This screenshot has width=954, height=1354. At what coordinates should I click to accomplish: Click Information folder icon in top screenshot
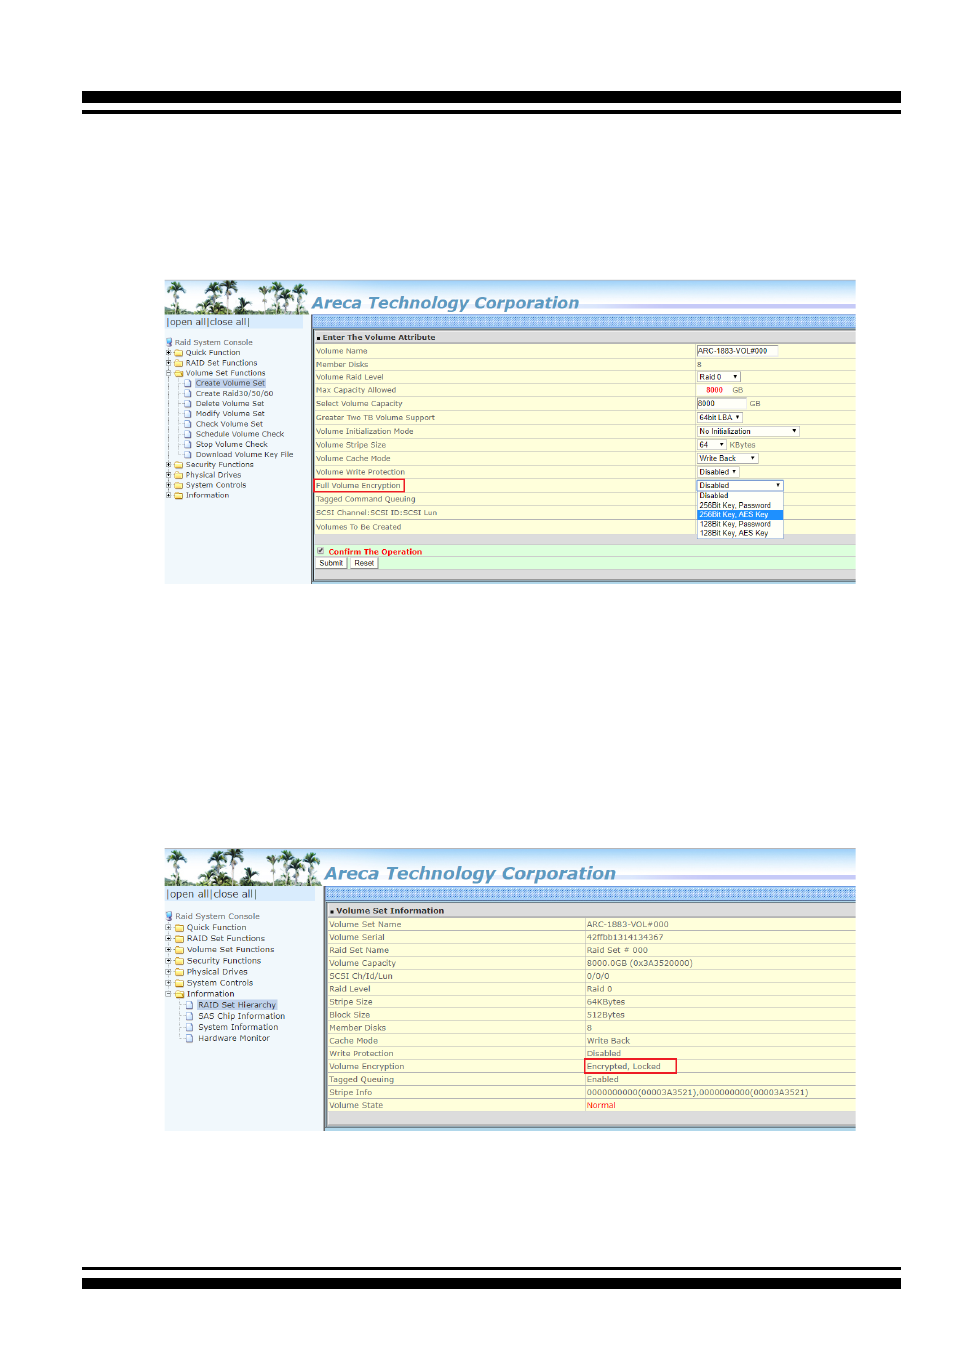179,495
